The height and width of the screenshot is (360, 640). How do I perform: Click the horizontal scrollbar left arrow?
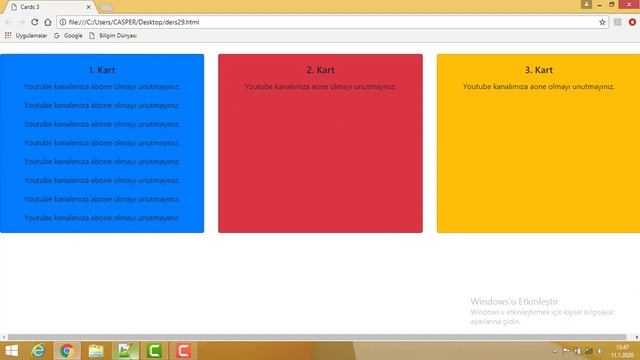pyautogui.click(x=4, y=337)
